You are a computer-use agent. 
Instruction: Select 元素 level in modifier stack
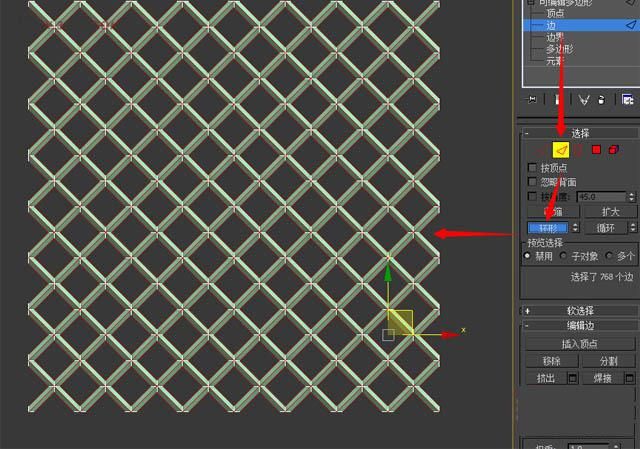555,61
